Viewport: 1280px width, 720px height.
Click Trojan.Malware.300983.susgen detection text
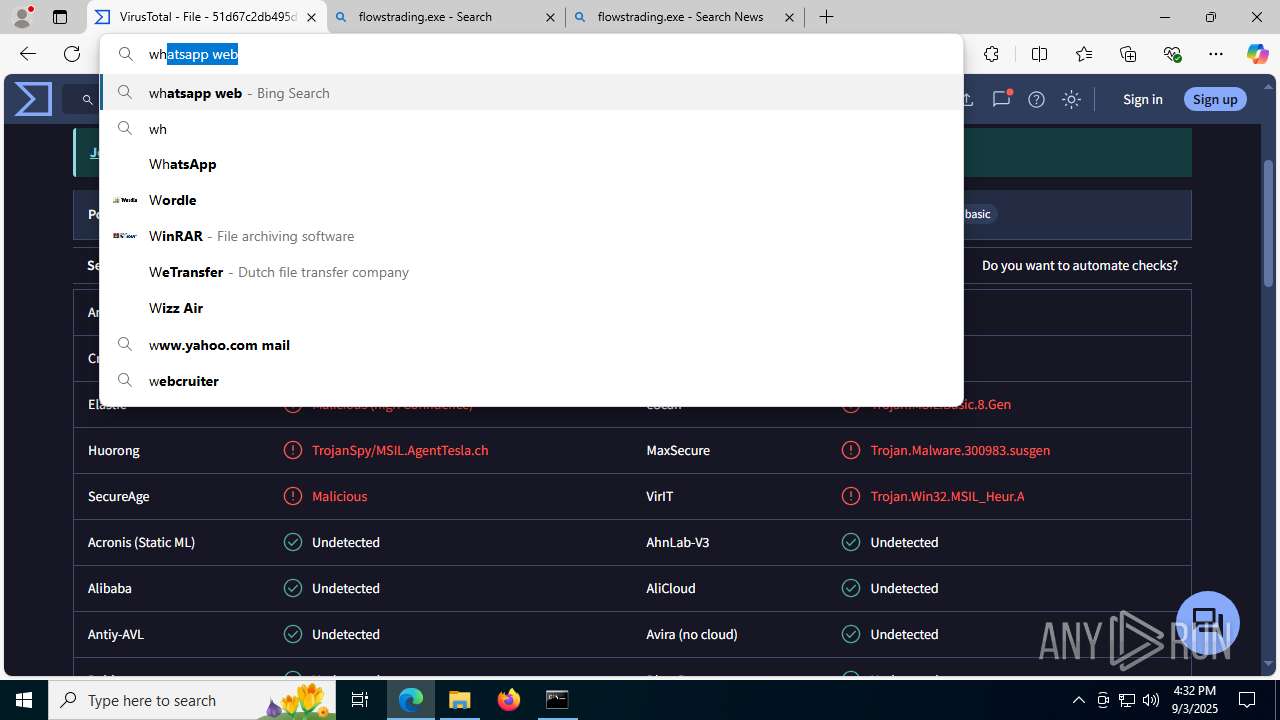point(960,450)
